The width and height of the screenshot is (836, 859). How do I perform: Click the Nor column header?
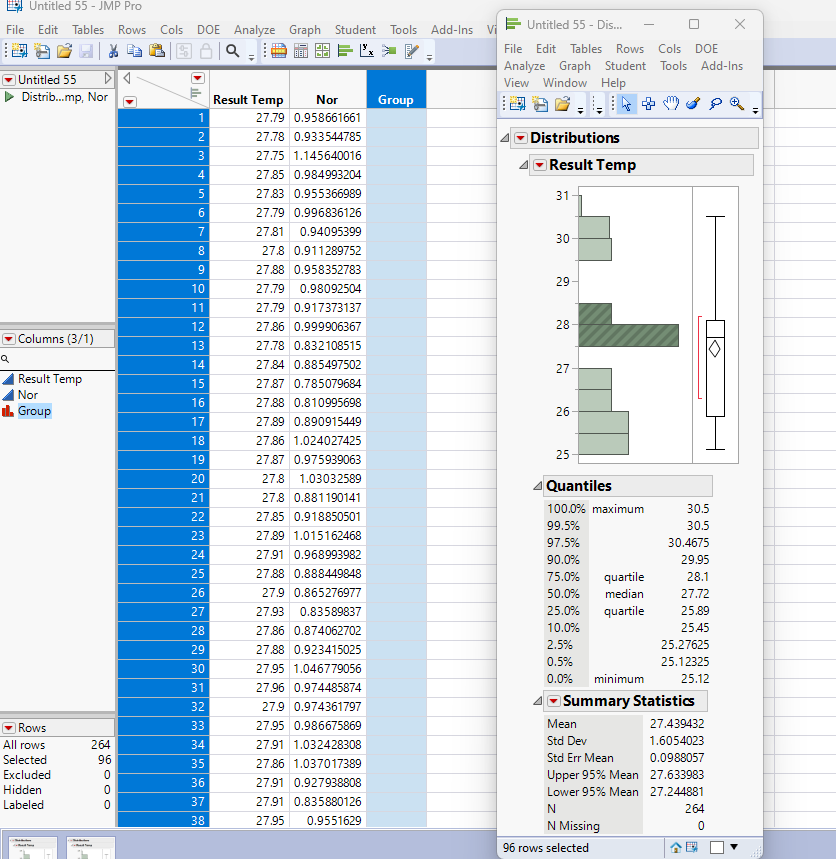coord(327,100)
